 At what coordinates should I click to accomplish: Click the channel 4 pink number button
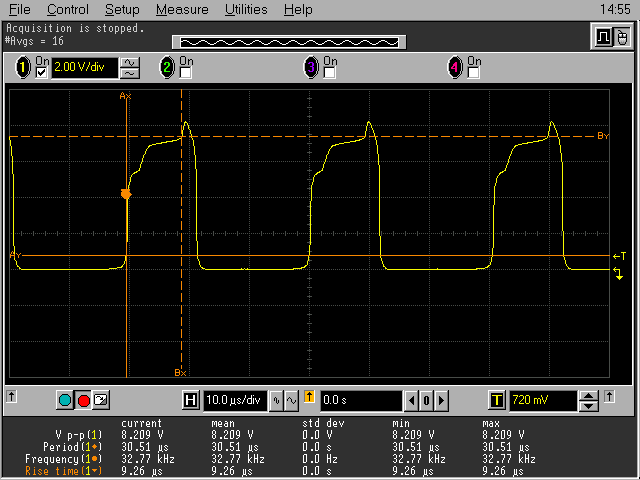[455, 67]
